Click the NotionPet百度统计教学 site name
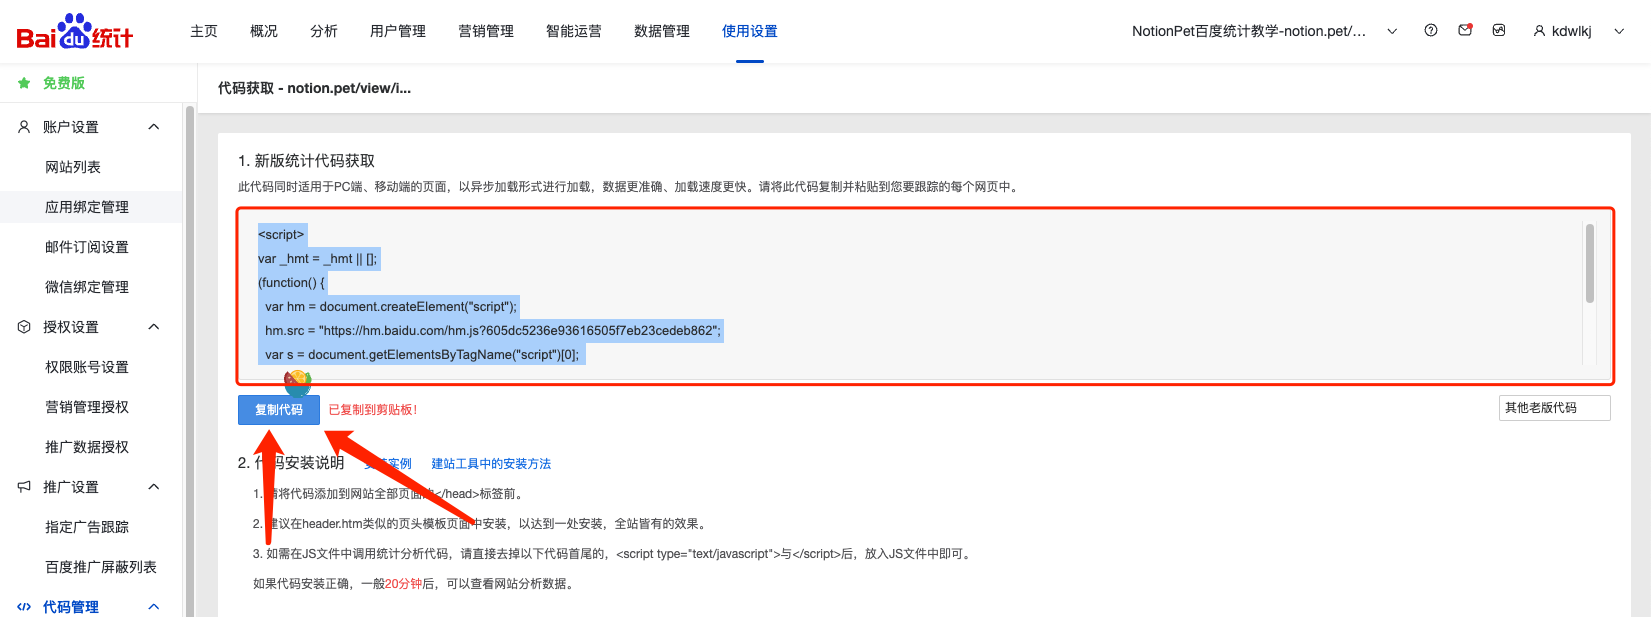Image resolution: width=1651 pixels, height=617 pixels. click(1249, 31)
